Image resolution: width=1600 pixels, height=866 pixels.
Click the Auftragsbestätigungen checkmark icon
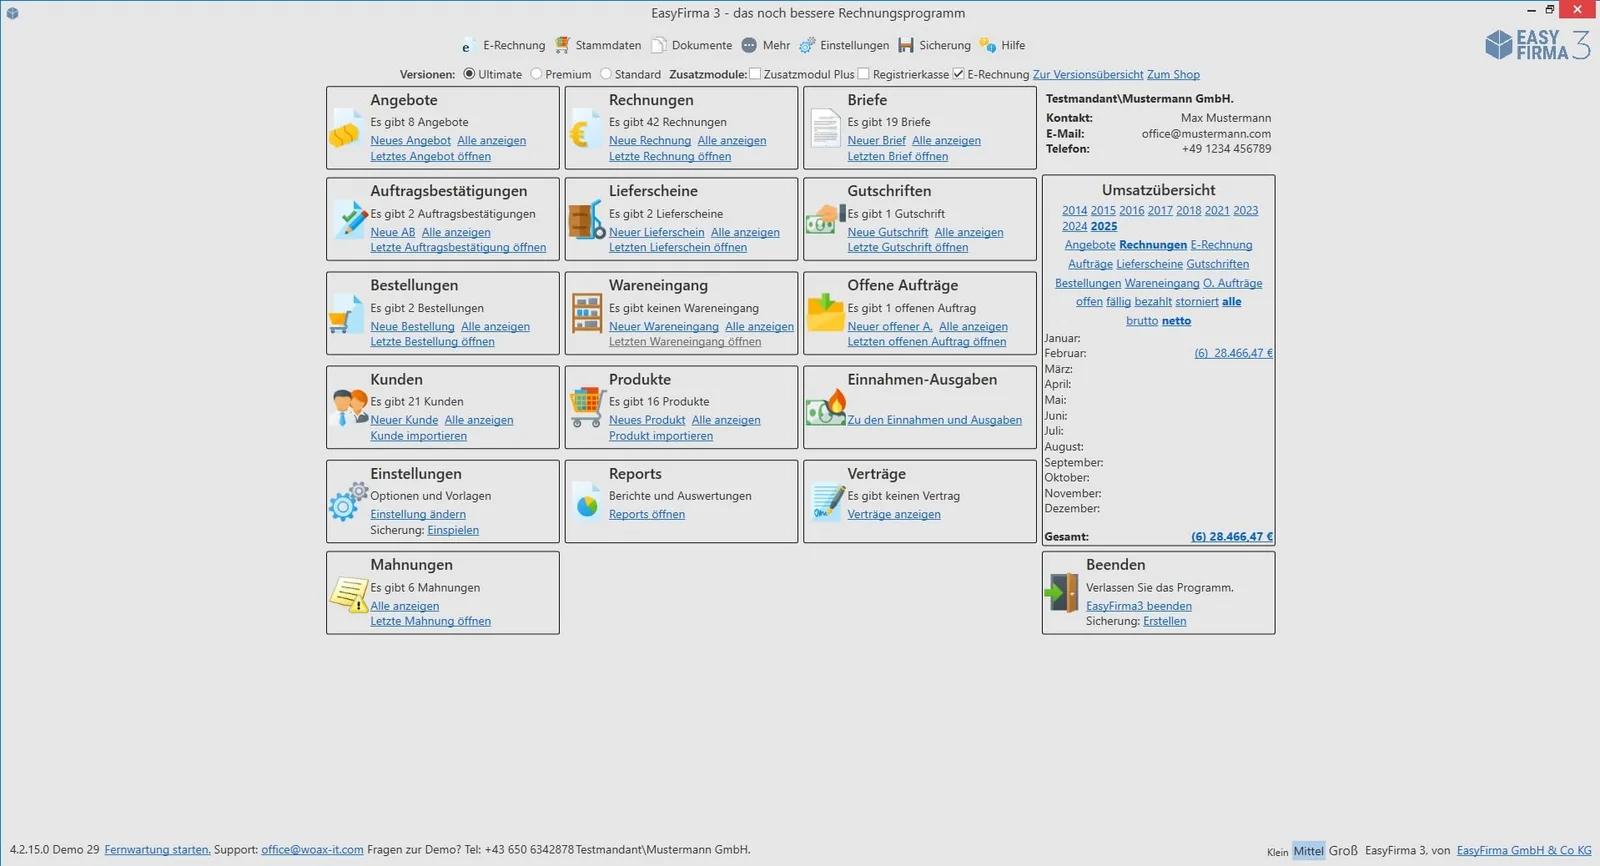pos(348,219)
